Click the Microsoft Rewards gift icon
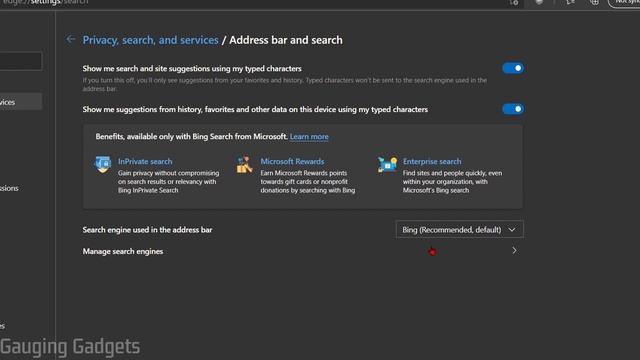The image size is (640, 360). [x=244, y=164]
